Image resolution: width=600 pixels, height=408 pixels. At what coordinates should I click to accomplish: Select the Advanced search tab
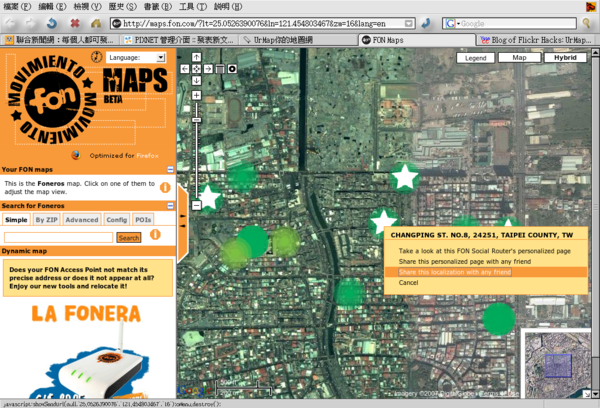(82, 220)
